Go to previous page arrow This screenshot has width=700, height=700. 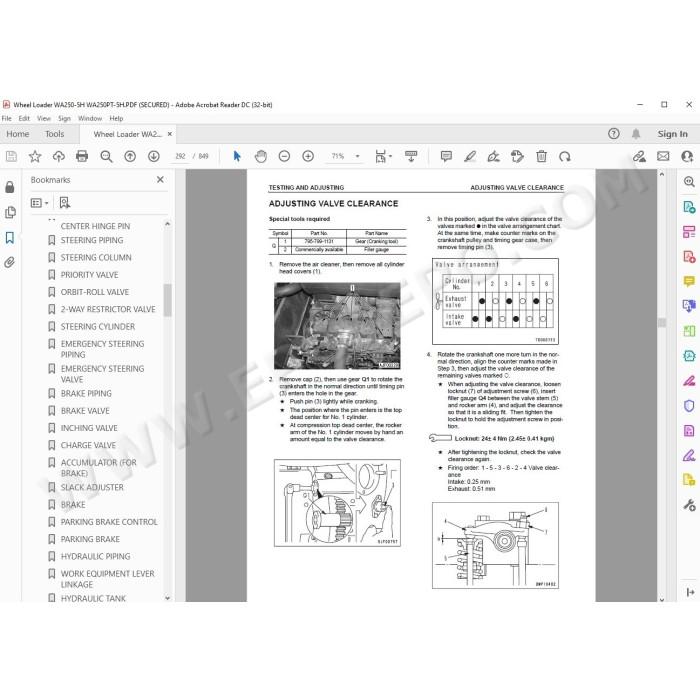pyautogui.click(x=130, y=156)
